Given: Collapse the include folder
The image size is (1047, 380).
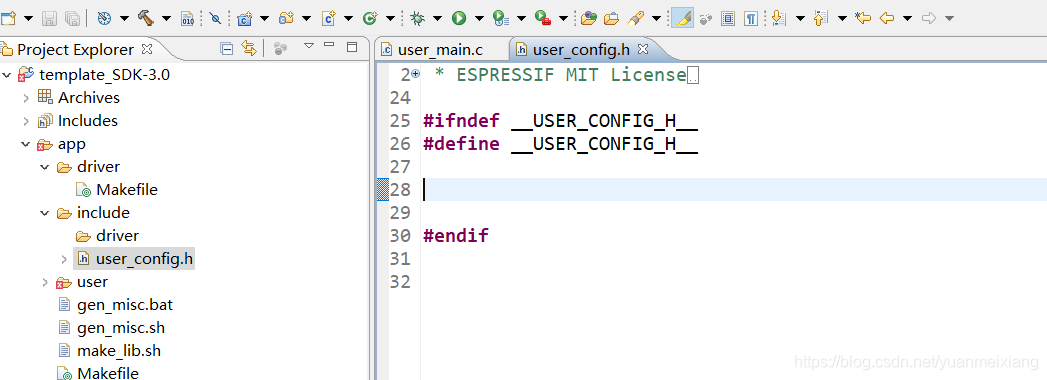Looking at the screenshot, I should pos(45,212).
